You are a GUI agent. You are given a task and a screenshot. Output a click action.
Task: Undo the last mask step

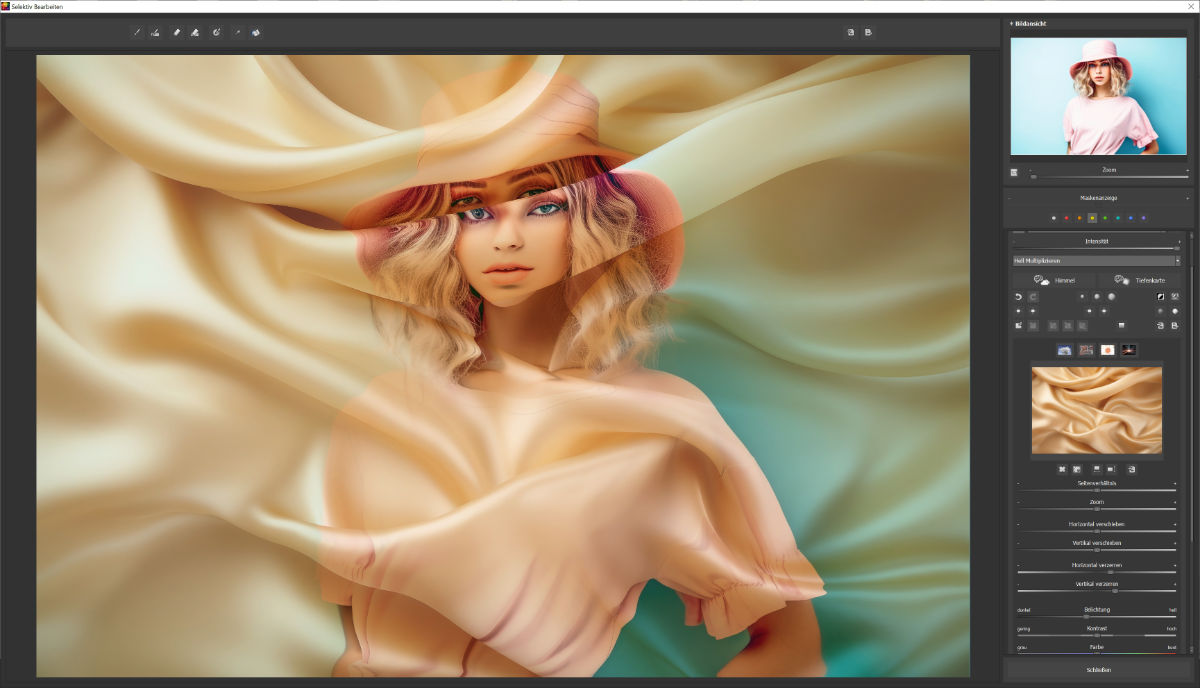click(x=1019, y=296)
